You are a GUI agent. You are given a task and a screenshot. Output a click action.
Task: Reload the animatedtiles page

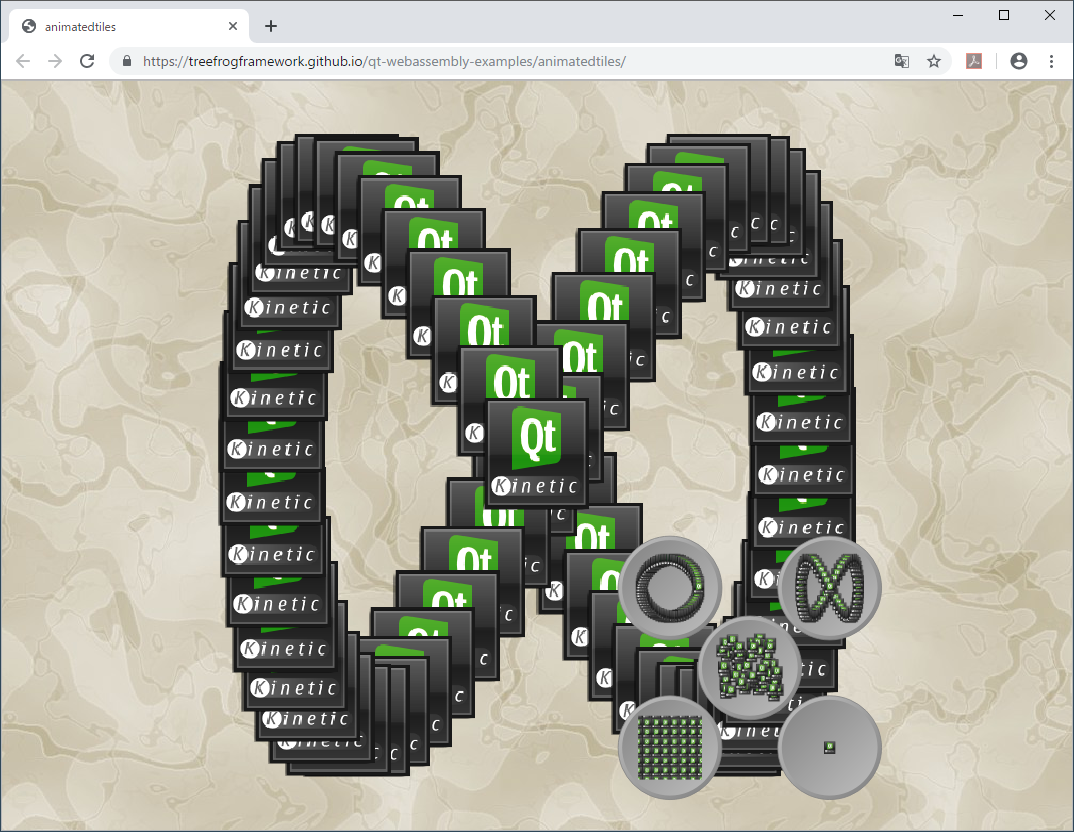[87, 61]
